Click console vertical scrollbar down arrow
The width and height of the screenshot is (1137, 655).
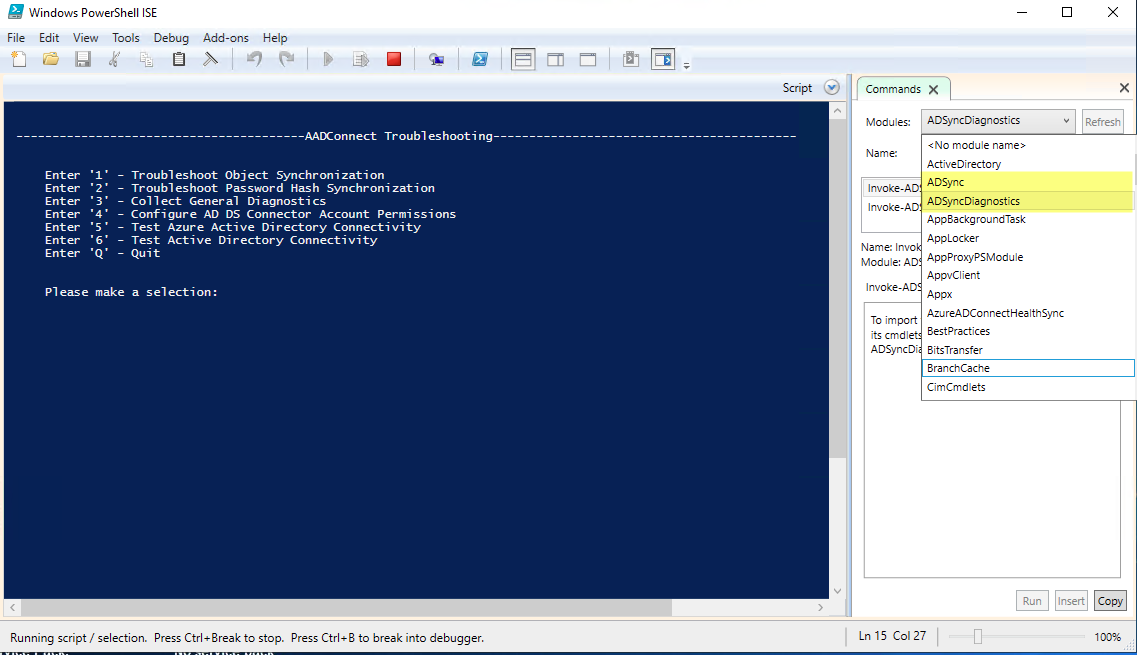(838, 591)
